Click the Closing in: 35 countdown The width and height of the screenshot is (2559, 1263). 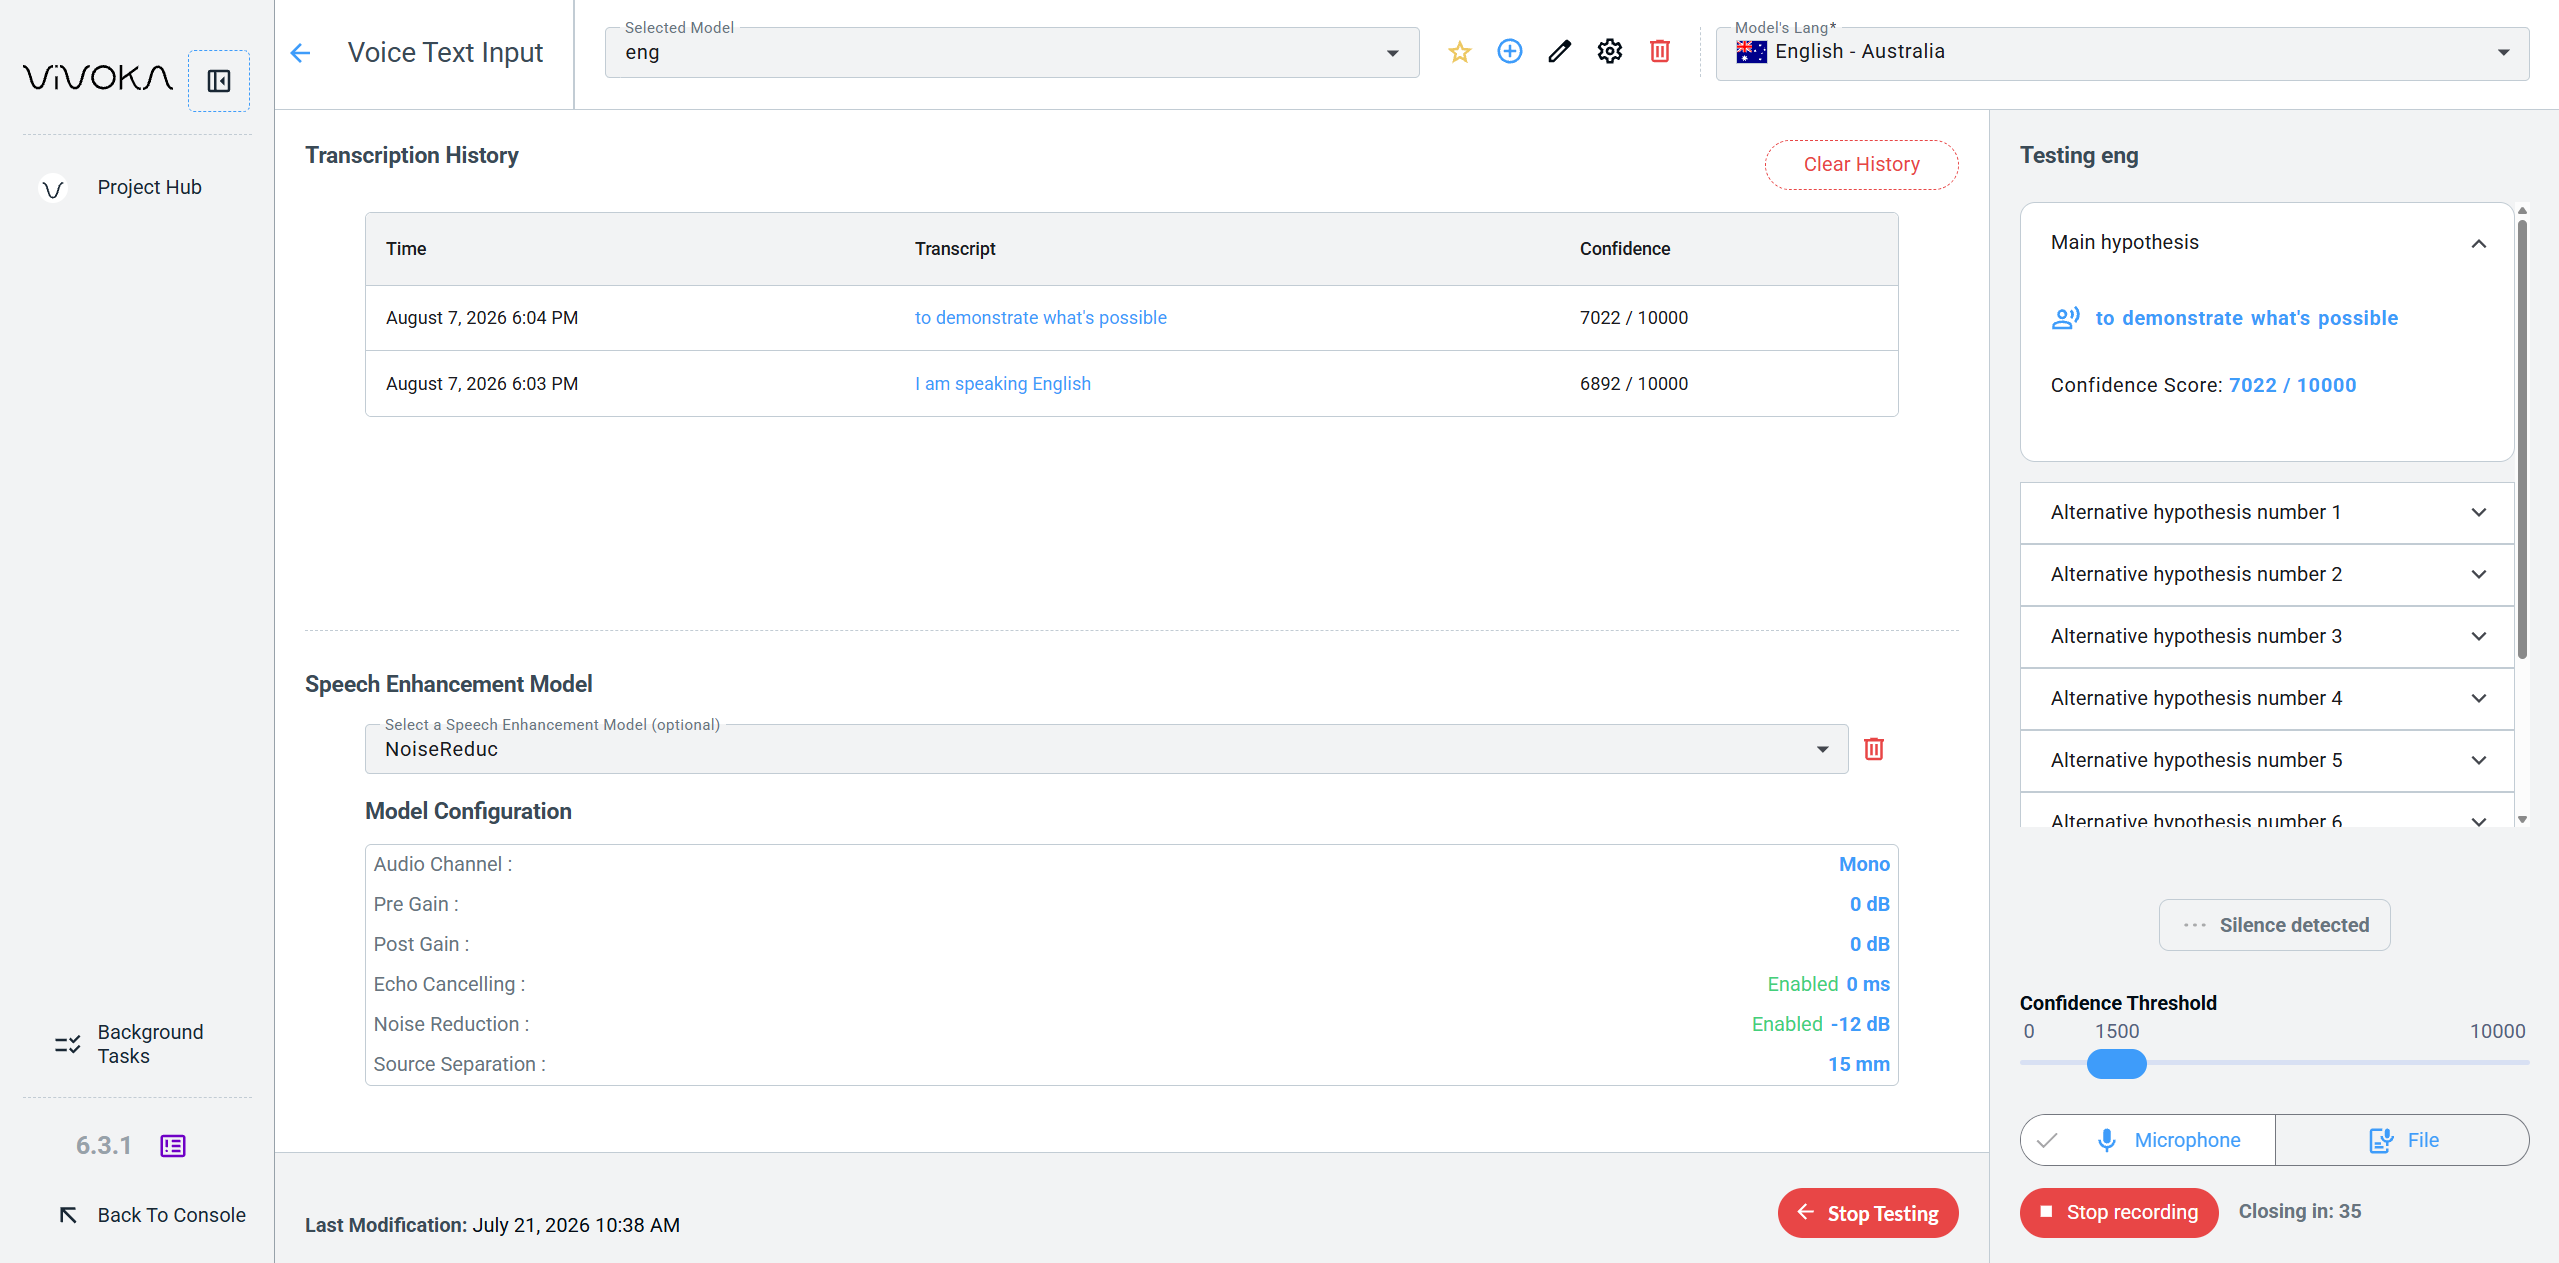(2300, 1212)
